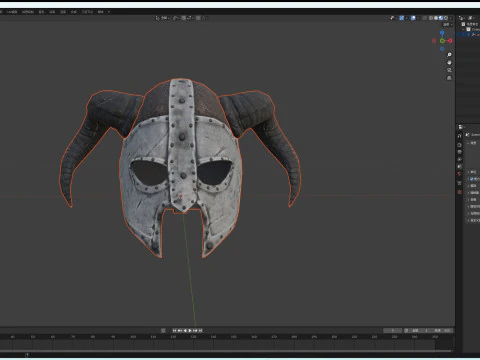Click the pan hand icon in viewport
Screen dimensions: 480x360
pos(449,62)
